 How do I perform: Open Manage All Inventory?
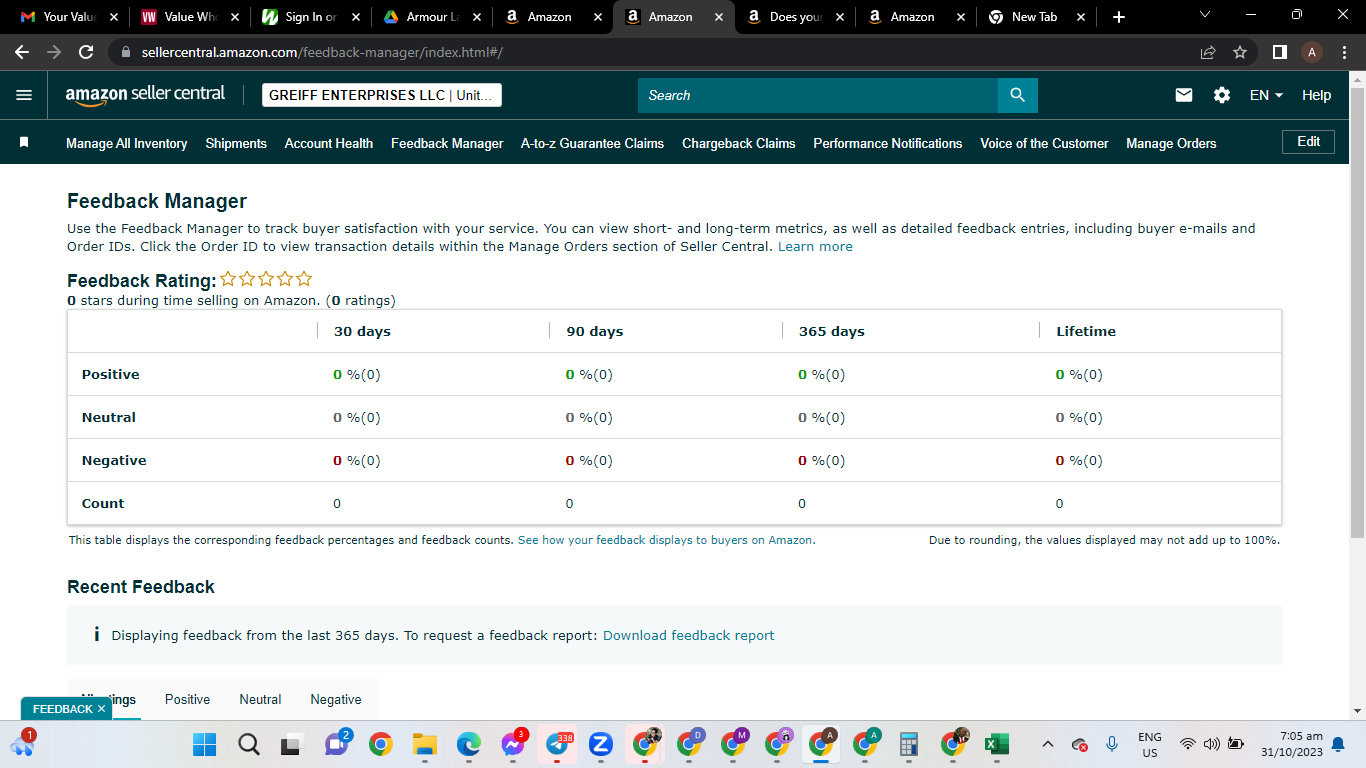point(127,143)
